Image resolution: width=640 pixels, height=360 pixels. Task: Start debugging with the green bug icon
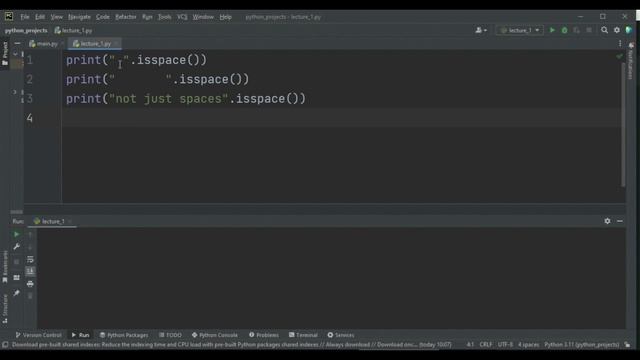pos(564,30)
